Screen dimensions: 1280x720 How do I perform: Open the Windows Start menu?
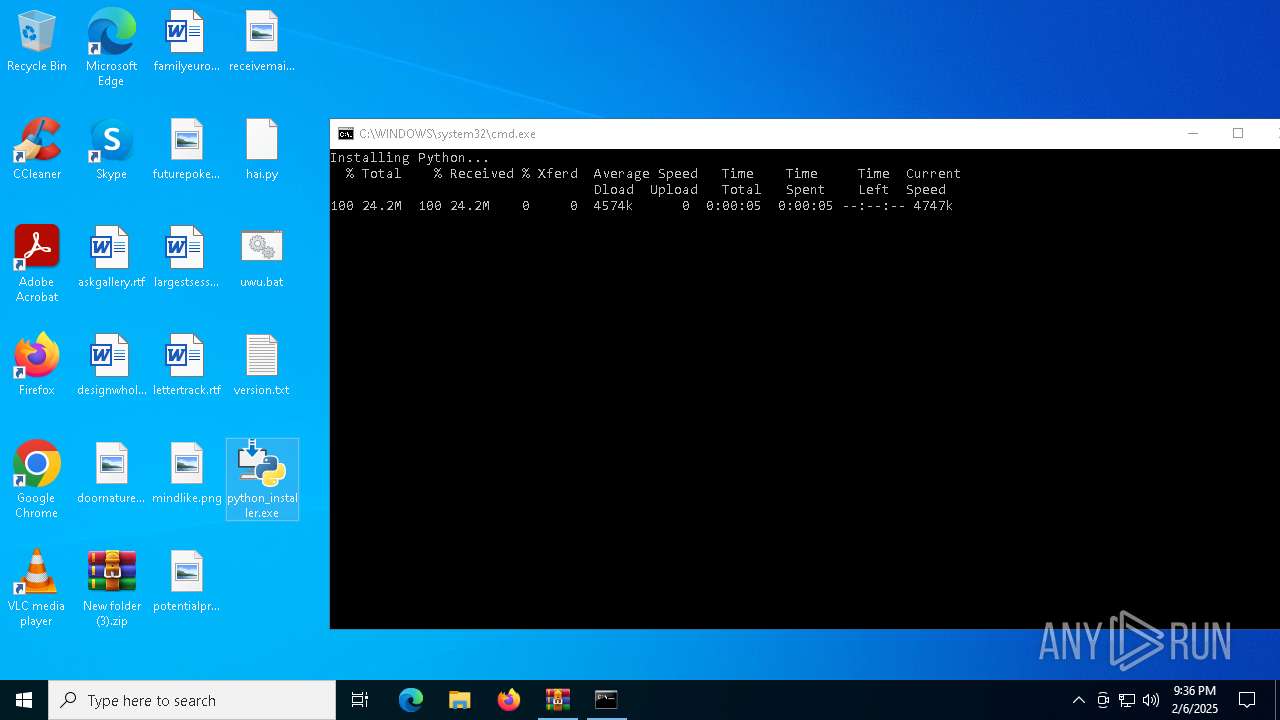pos(24,700)
